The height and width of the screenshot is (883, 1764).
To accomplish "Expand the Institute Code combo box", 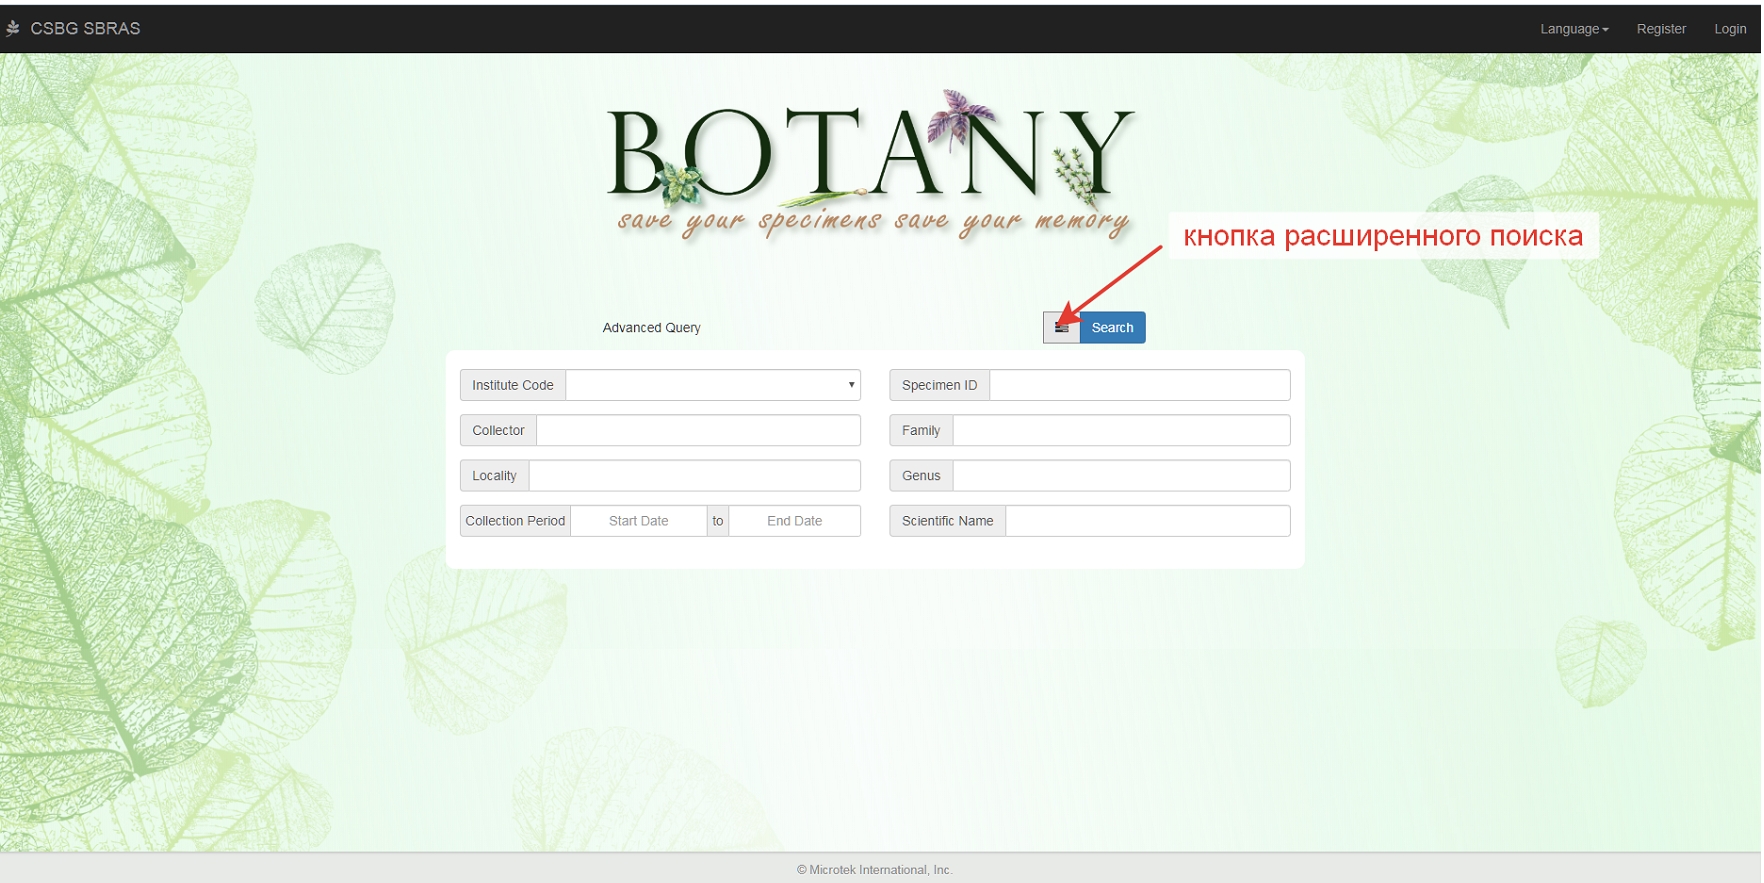I will tap(713, 385).
